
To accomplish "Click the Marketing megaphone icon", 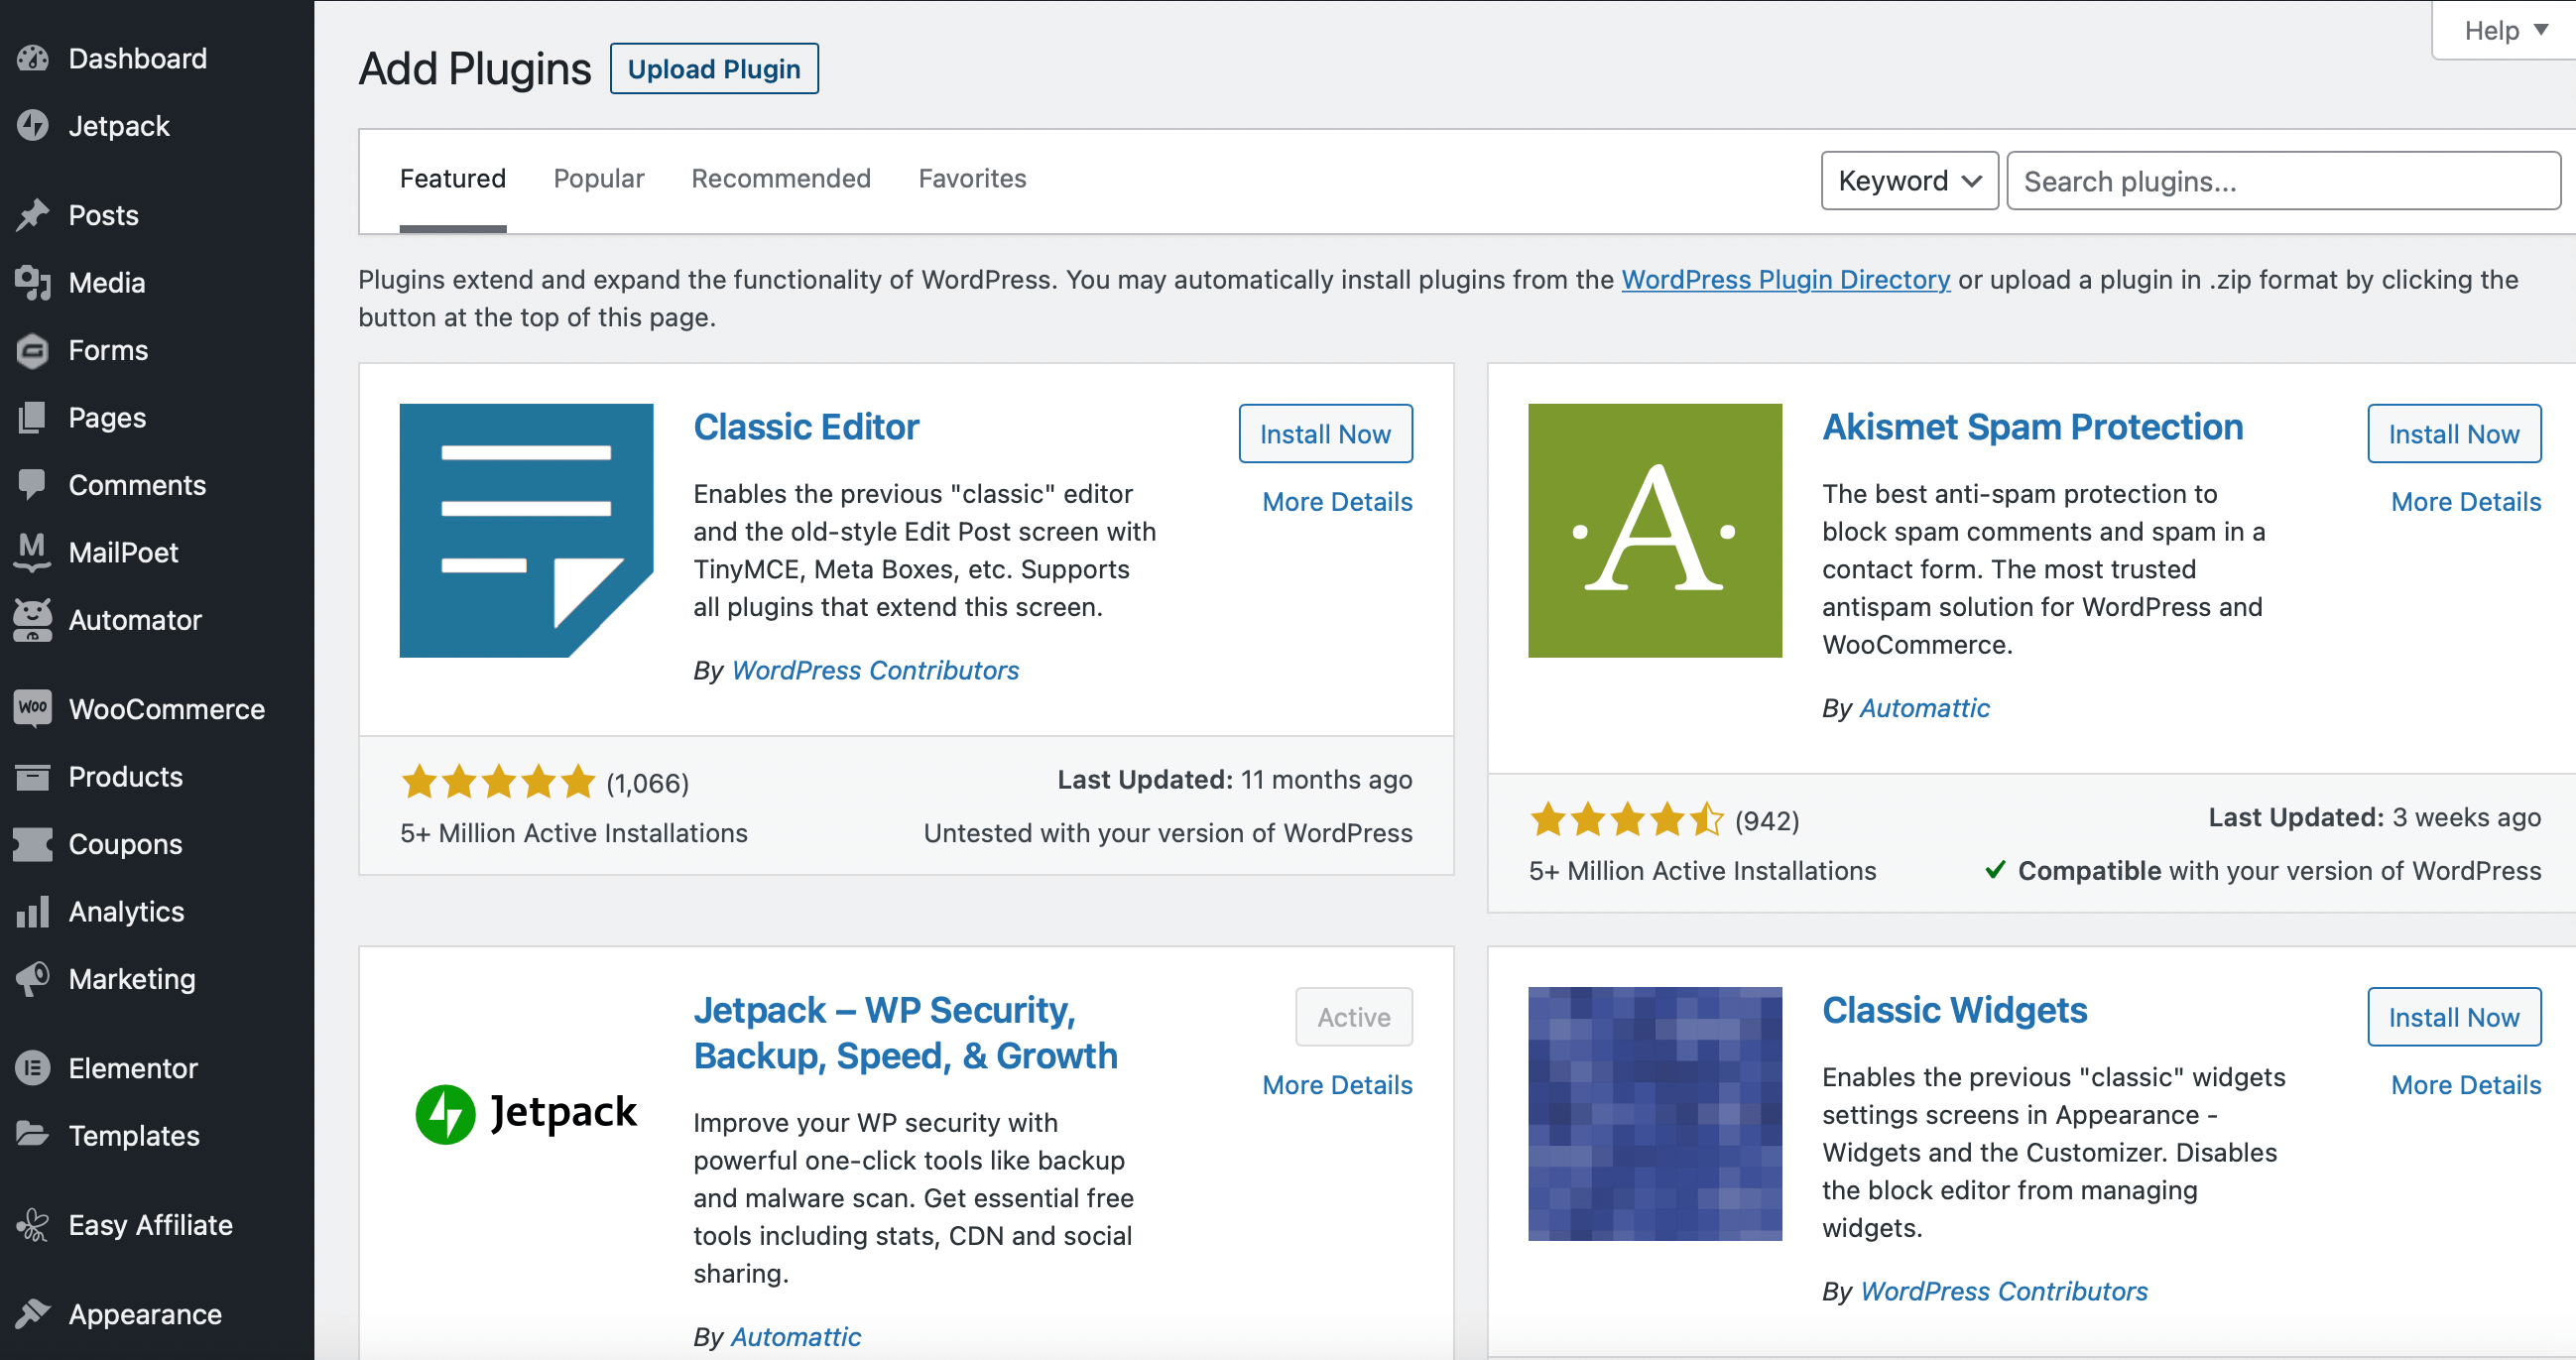I will click(x=33, y=978).
